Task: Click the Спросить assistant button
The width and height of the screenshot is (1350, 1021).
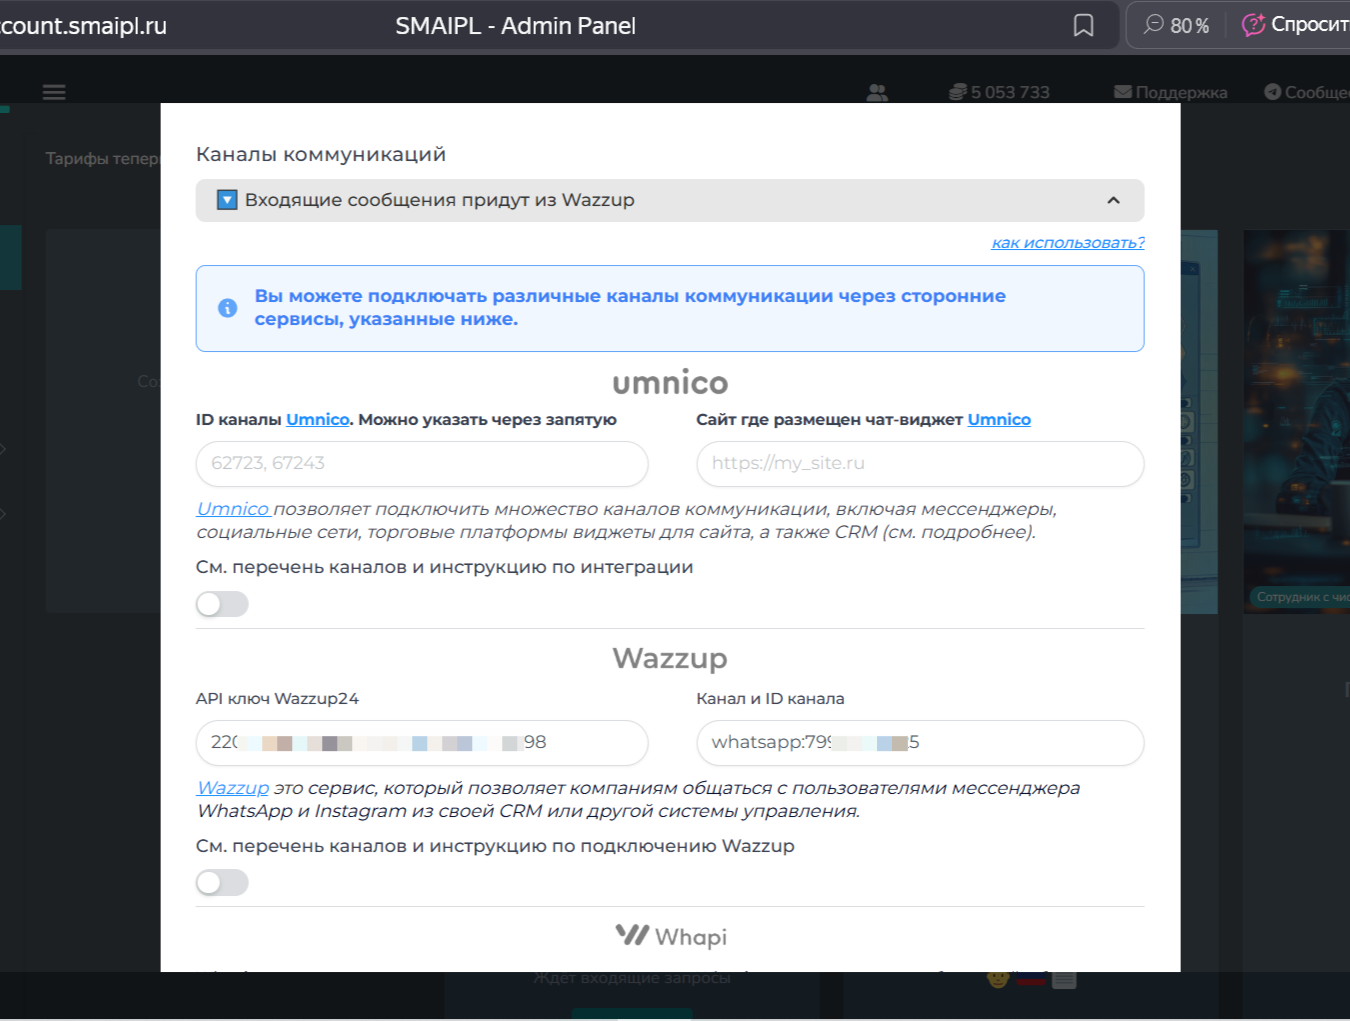Action: click(x=1295, y=25)
